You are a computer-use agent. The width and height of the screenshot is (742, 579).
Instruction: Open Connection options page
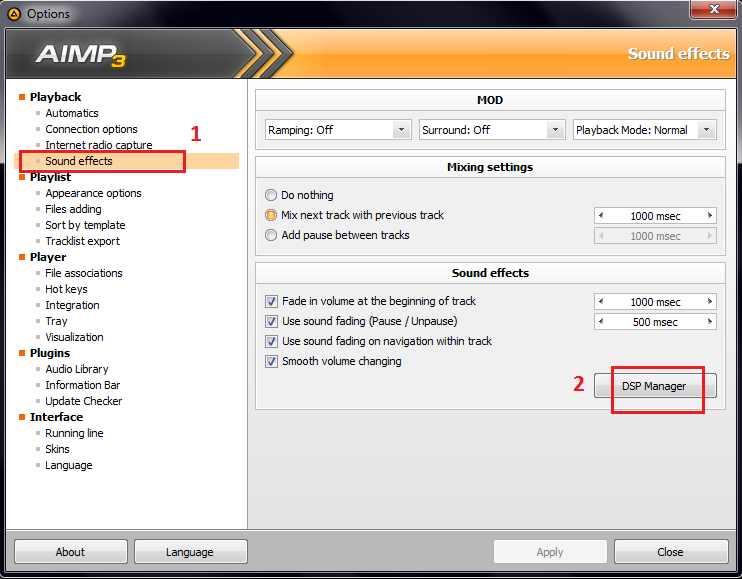coord(91,129)
